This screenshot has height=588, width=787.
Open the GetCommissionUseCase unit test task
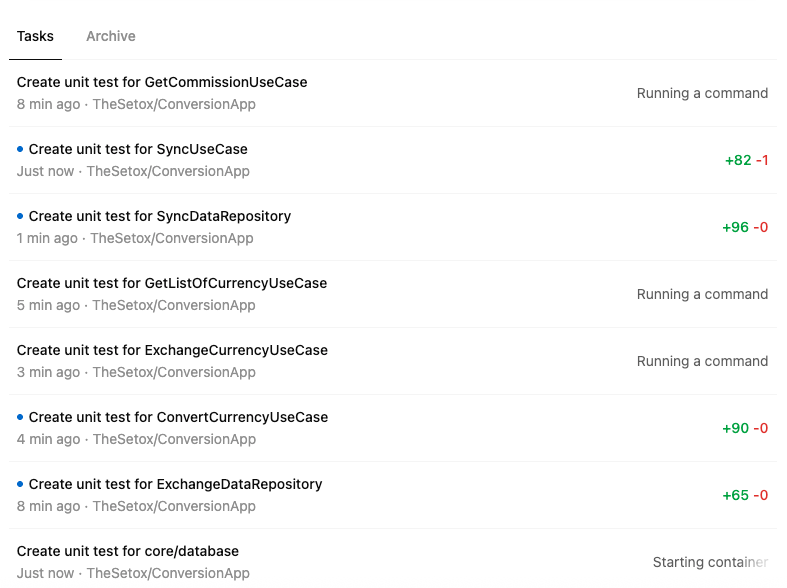click(x=162, y=82)
